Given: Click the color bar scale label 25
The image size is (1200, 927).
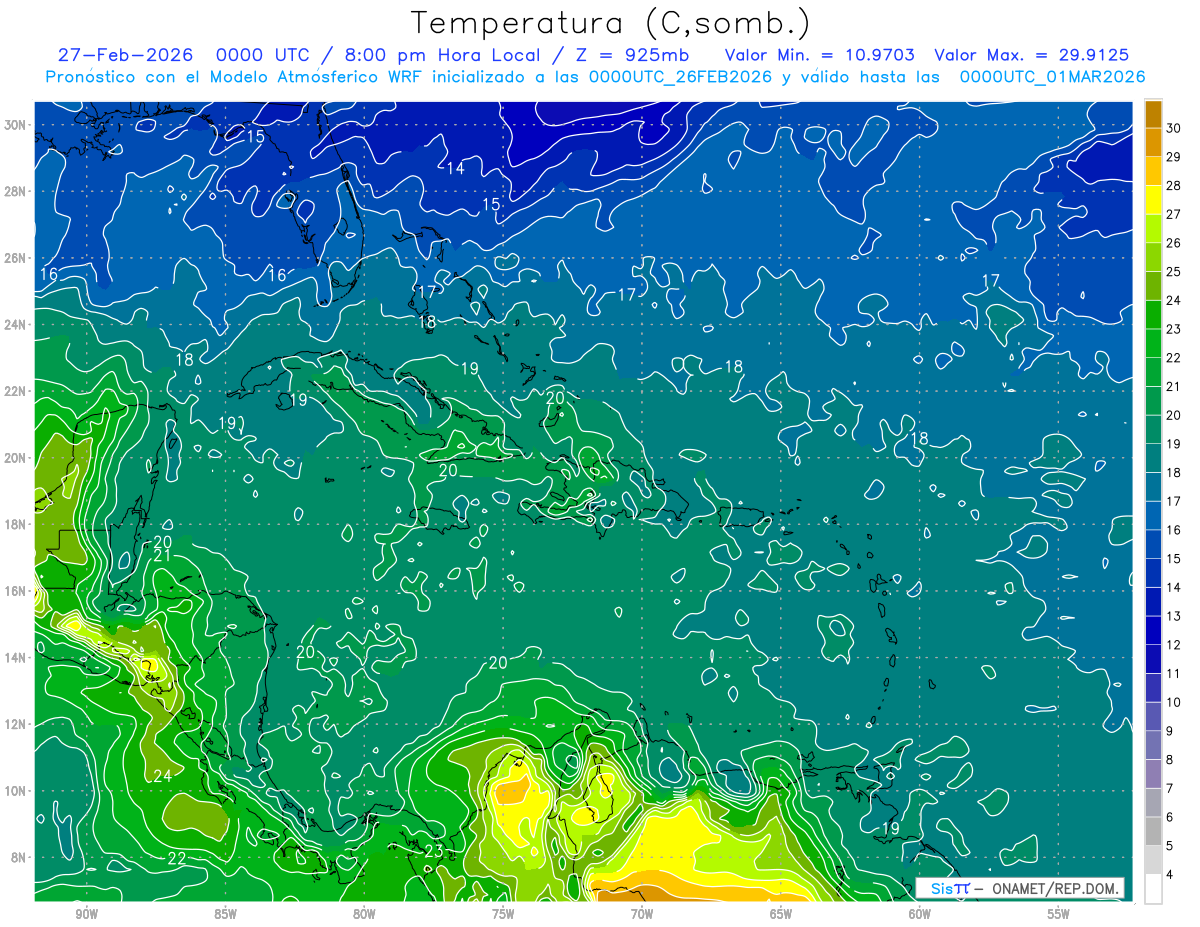Looking at the screenshot, I should click(1174, 271).
